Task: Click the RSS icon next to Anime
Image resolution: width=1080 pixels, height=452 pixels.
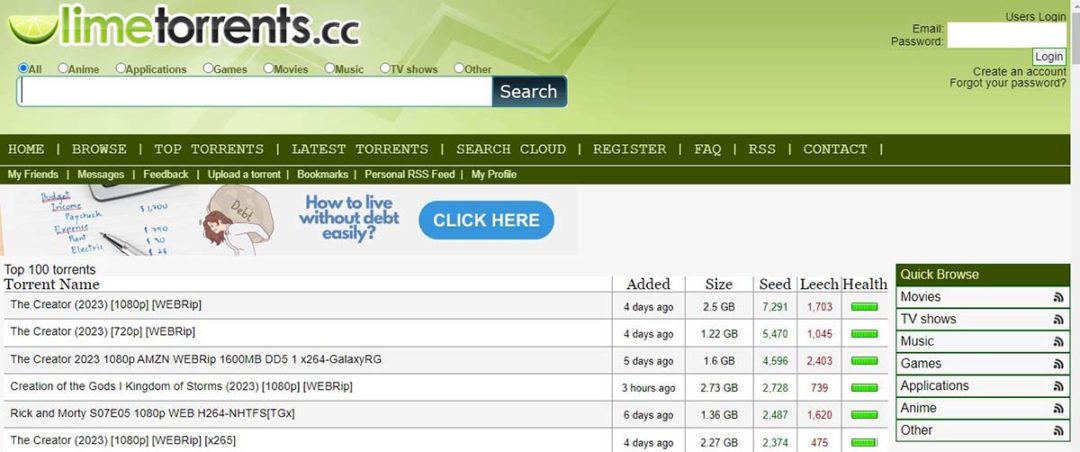Action: pyautogui.click(x=1058, y=409)
